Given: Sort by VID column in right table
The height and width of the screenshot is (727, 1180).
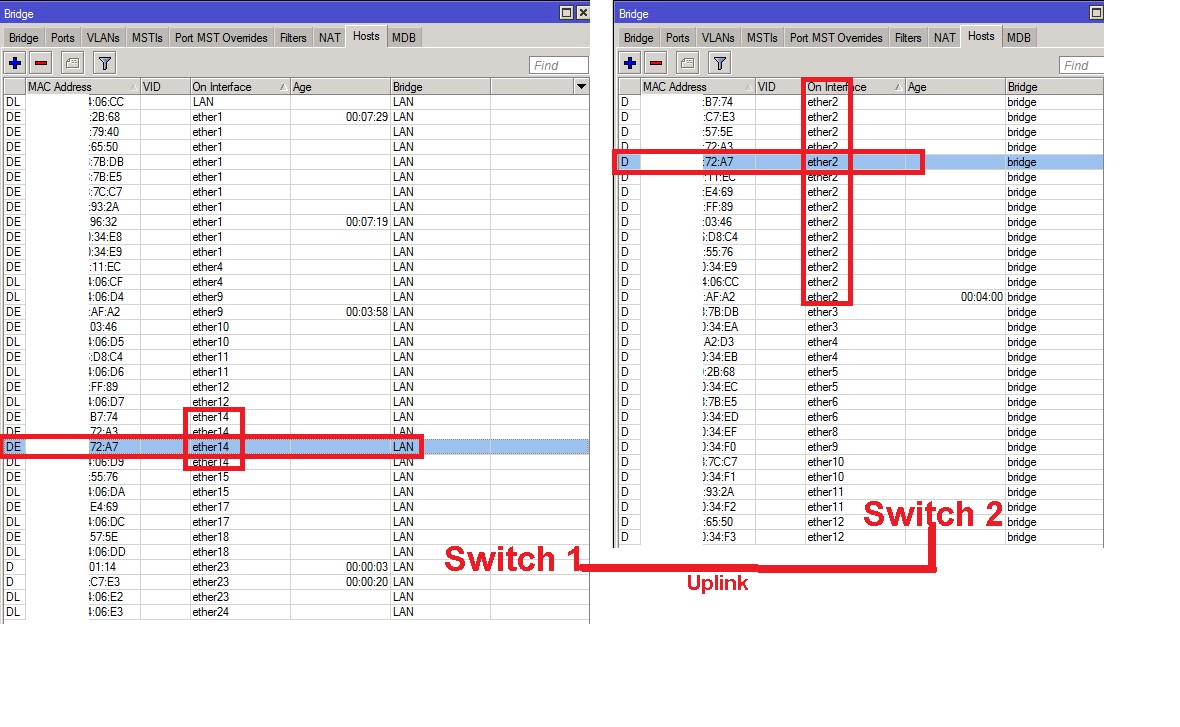Looking at the screenshot, I should point(780,87).
